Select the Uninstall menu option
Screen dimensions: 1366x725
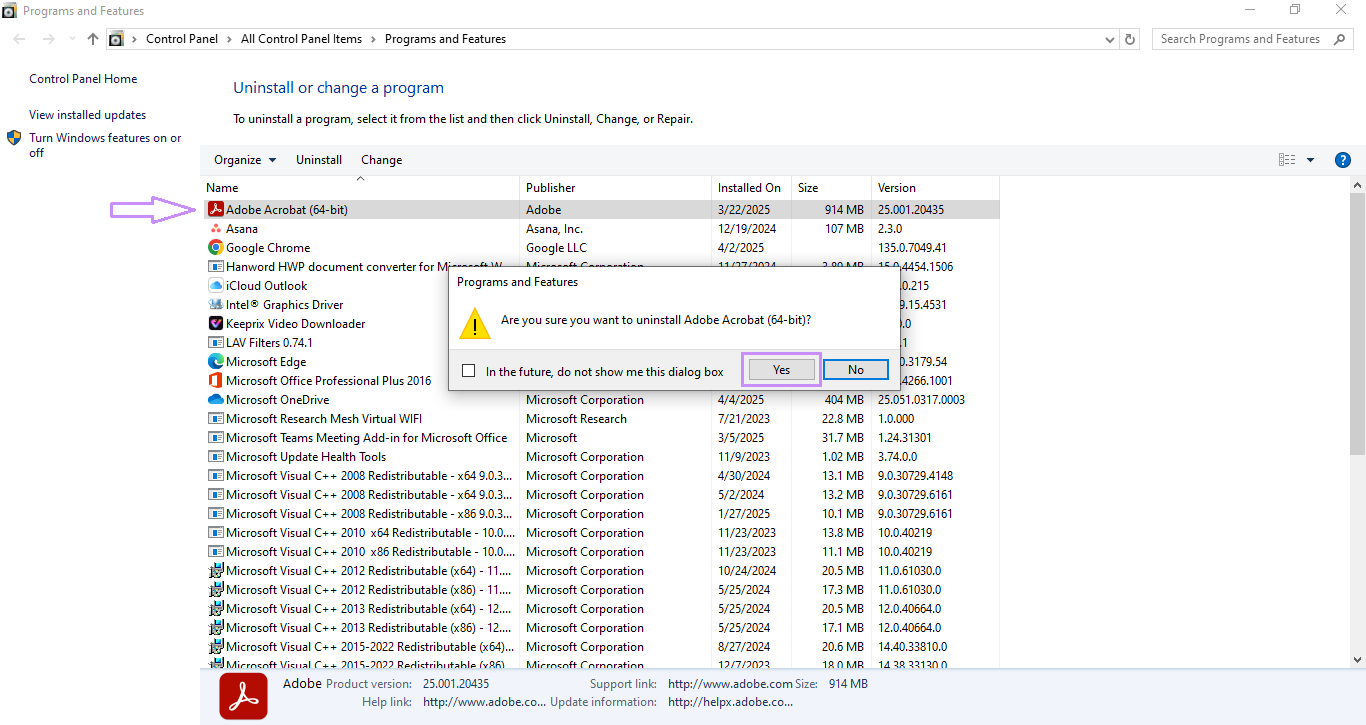318,159
